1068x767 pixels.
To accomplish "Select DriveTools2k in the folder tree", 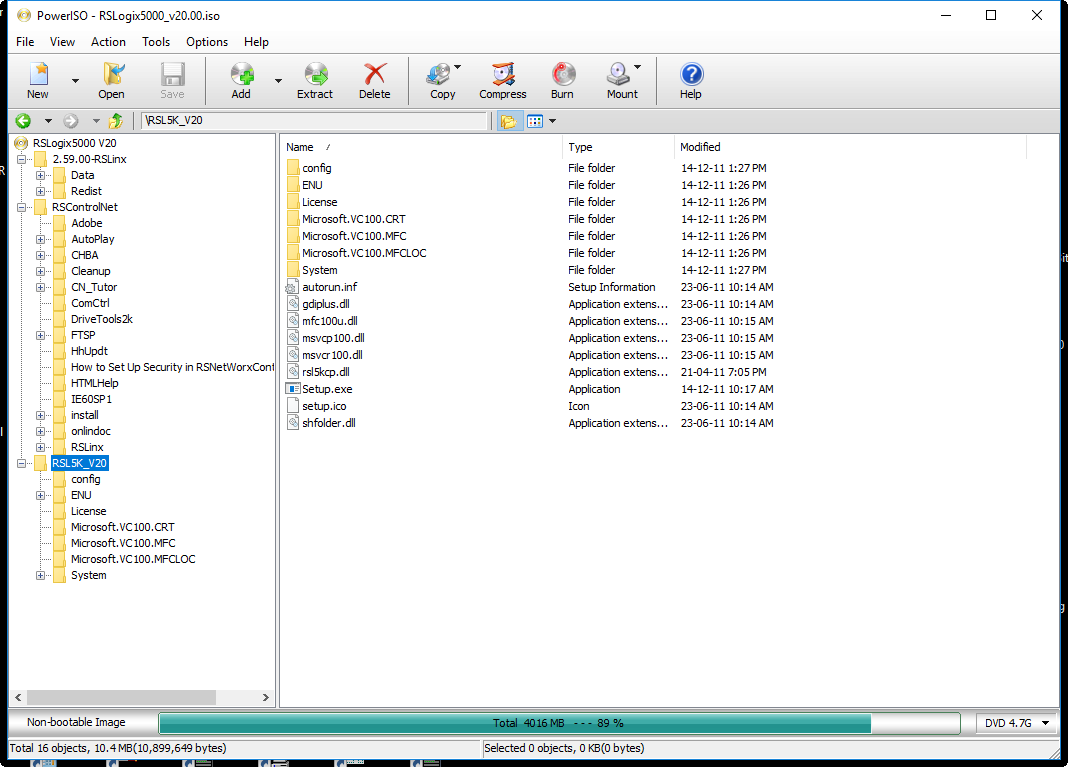I will click(x=102, y=319).
